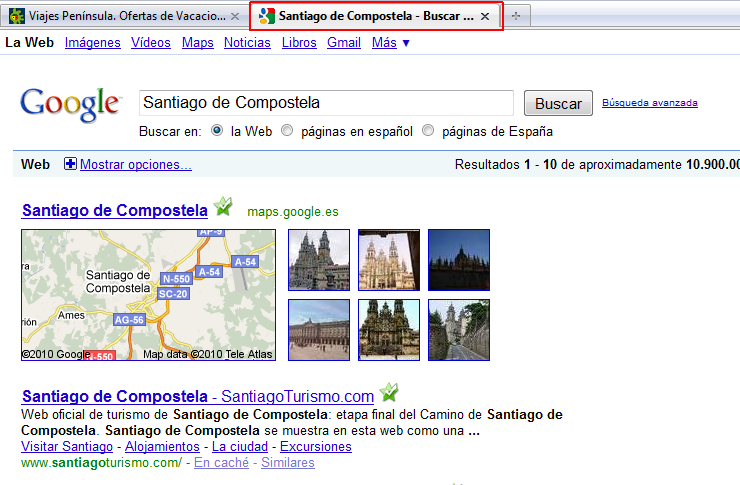Image resolution: width=740 pixels, height=485 pixels.
Task: Open the SantiagoTurismo.com result title
Action: point(198,396)
